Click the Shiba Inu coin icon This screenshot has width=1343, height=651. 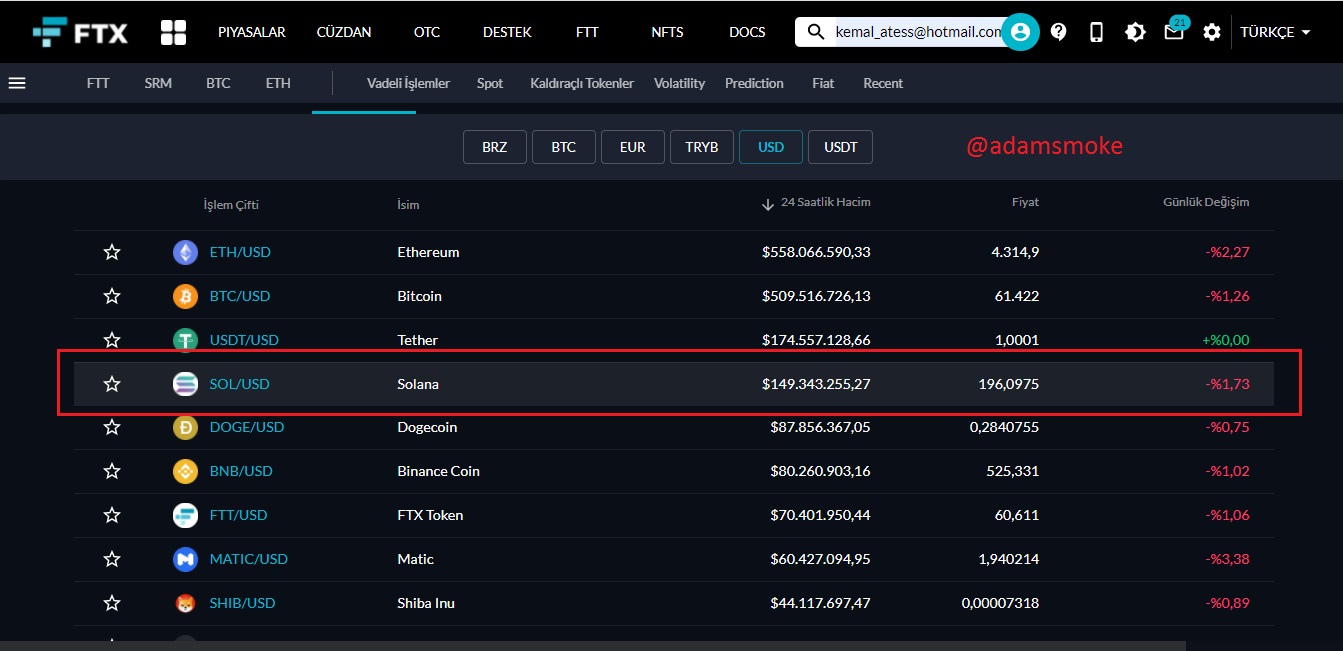(x=185, y=603)
